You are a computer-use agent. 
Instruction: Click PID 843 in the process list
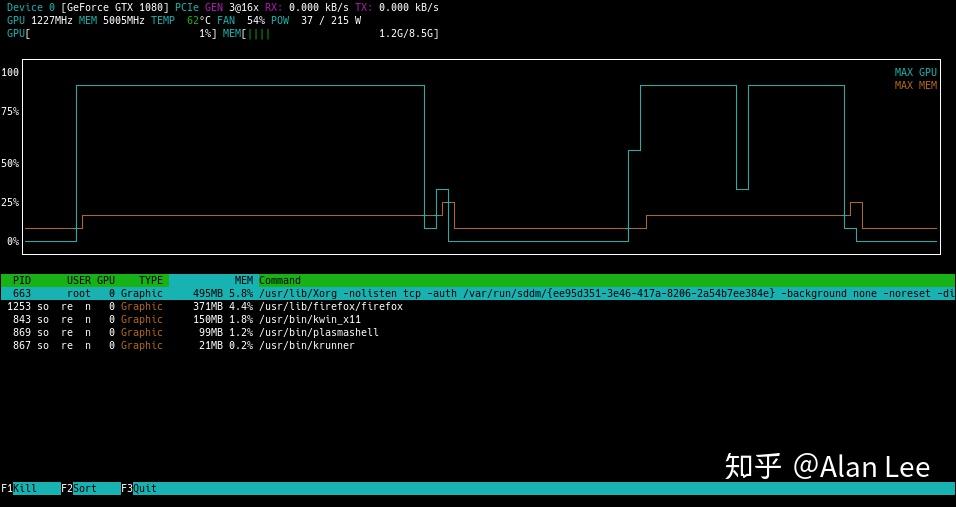[x=22, y=319]
